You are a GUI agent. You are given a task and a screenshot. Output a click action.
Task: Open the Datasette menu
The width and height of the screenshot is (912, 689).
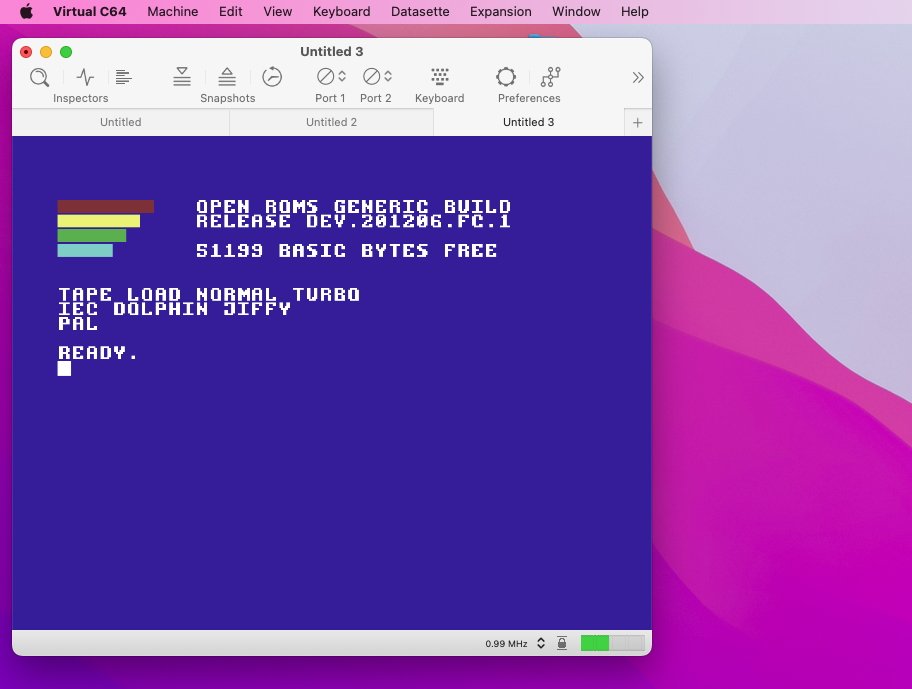[420, 12]
